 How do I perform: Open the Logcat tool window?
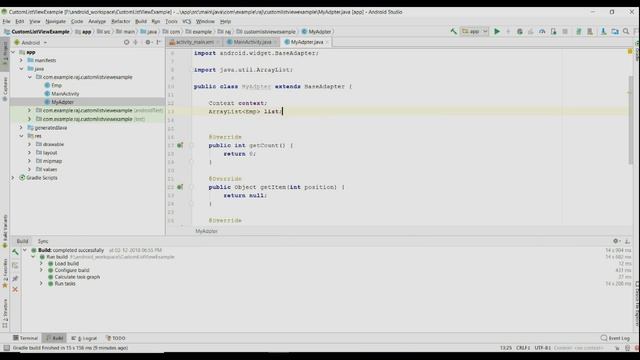pos(84,338)
